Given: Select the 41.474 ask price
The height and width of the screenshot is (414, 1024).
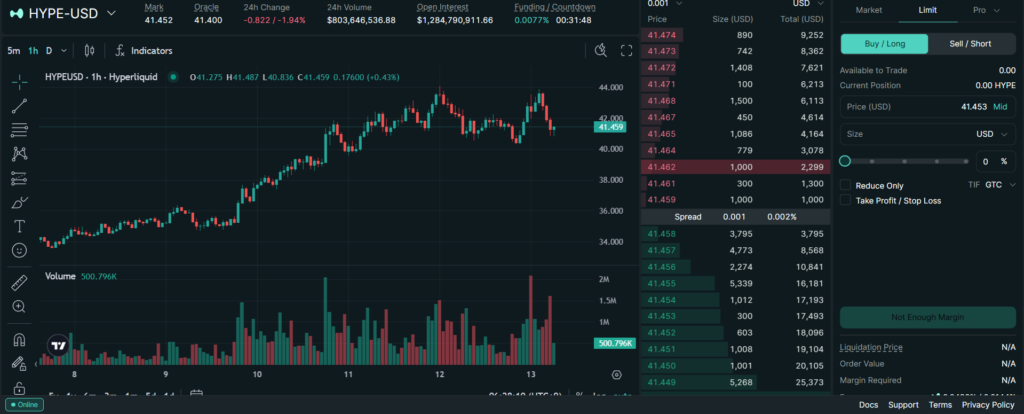Looking at the screenshot, I should coord(662,35).
